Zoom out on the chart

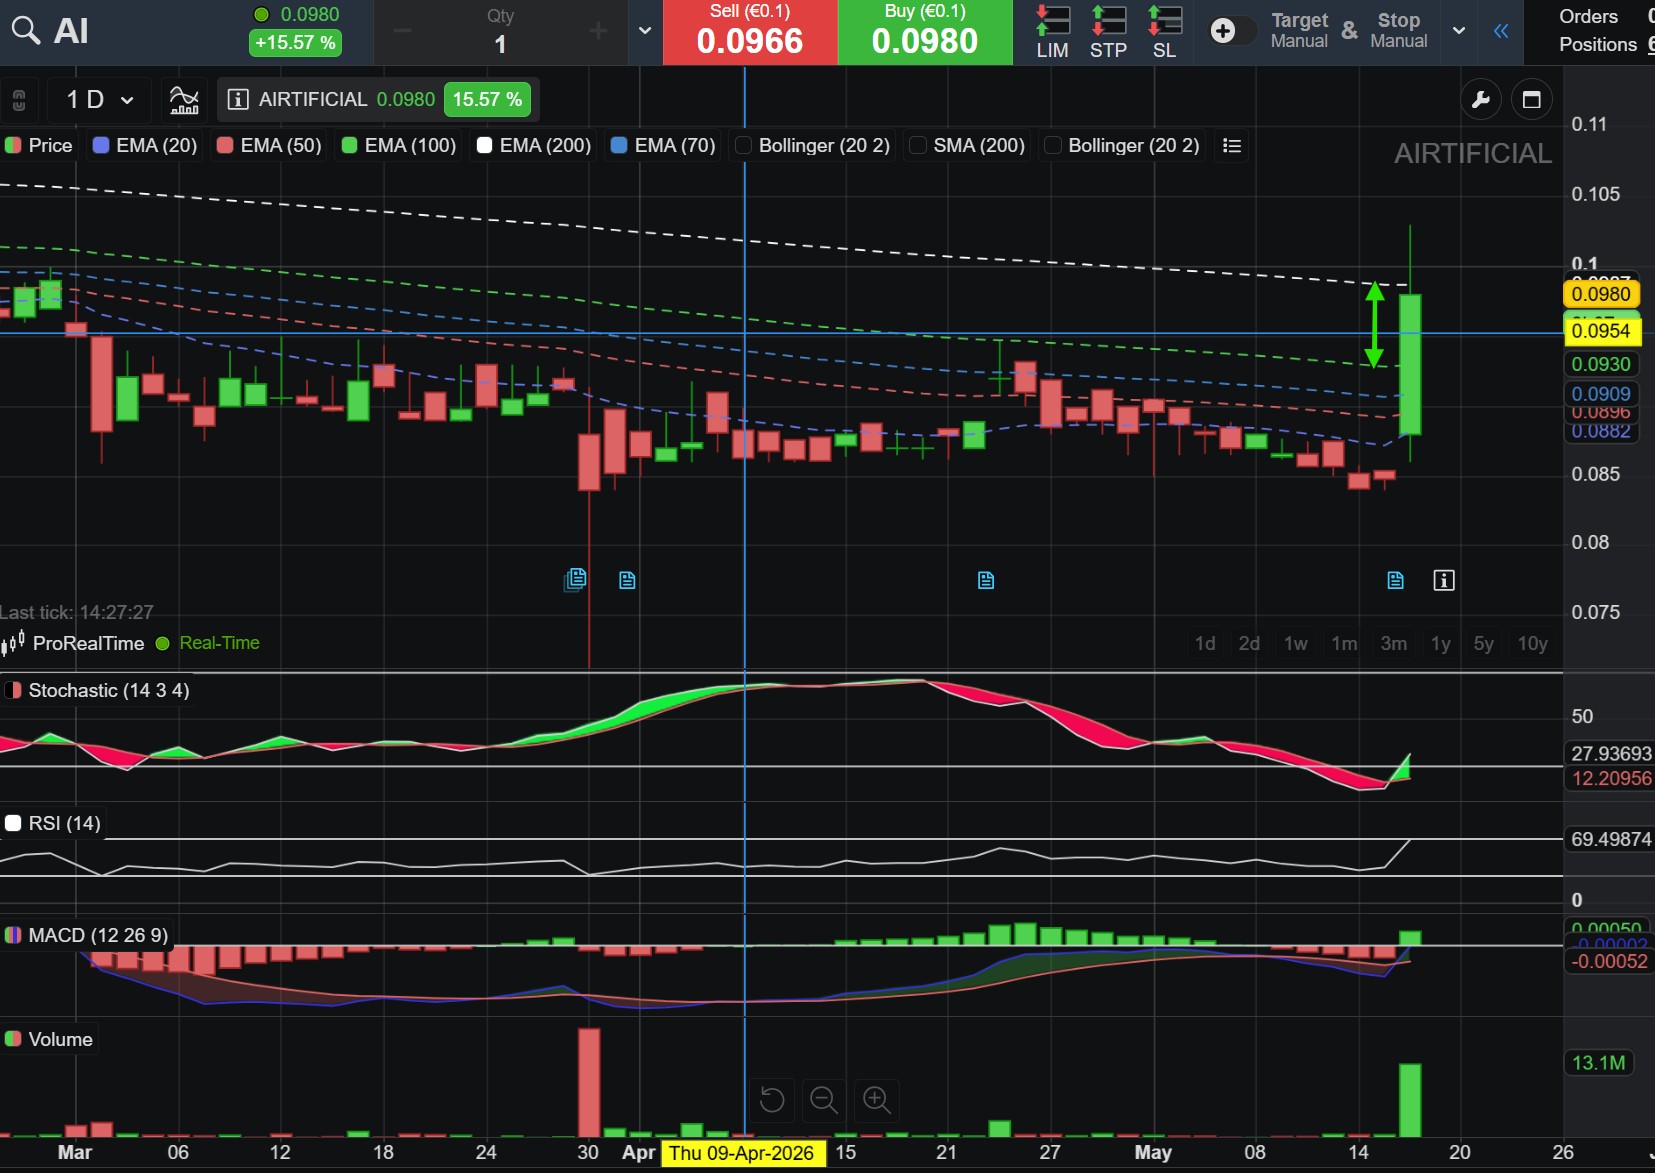click(824, 1100)
